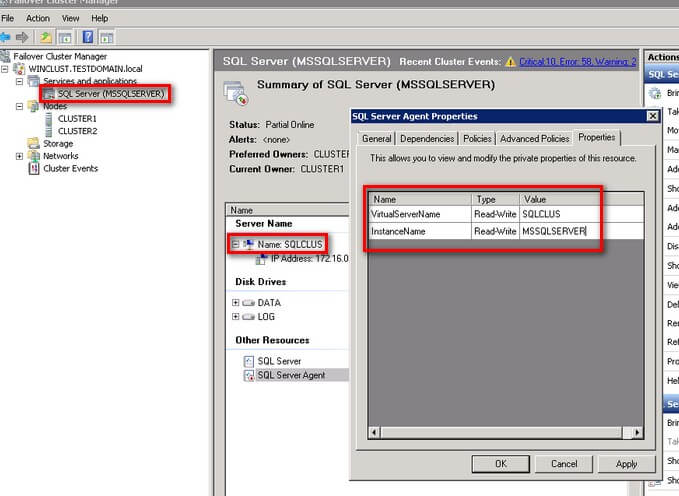Switch to the Advanced Policies tab

tap(534, 139)
